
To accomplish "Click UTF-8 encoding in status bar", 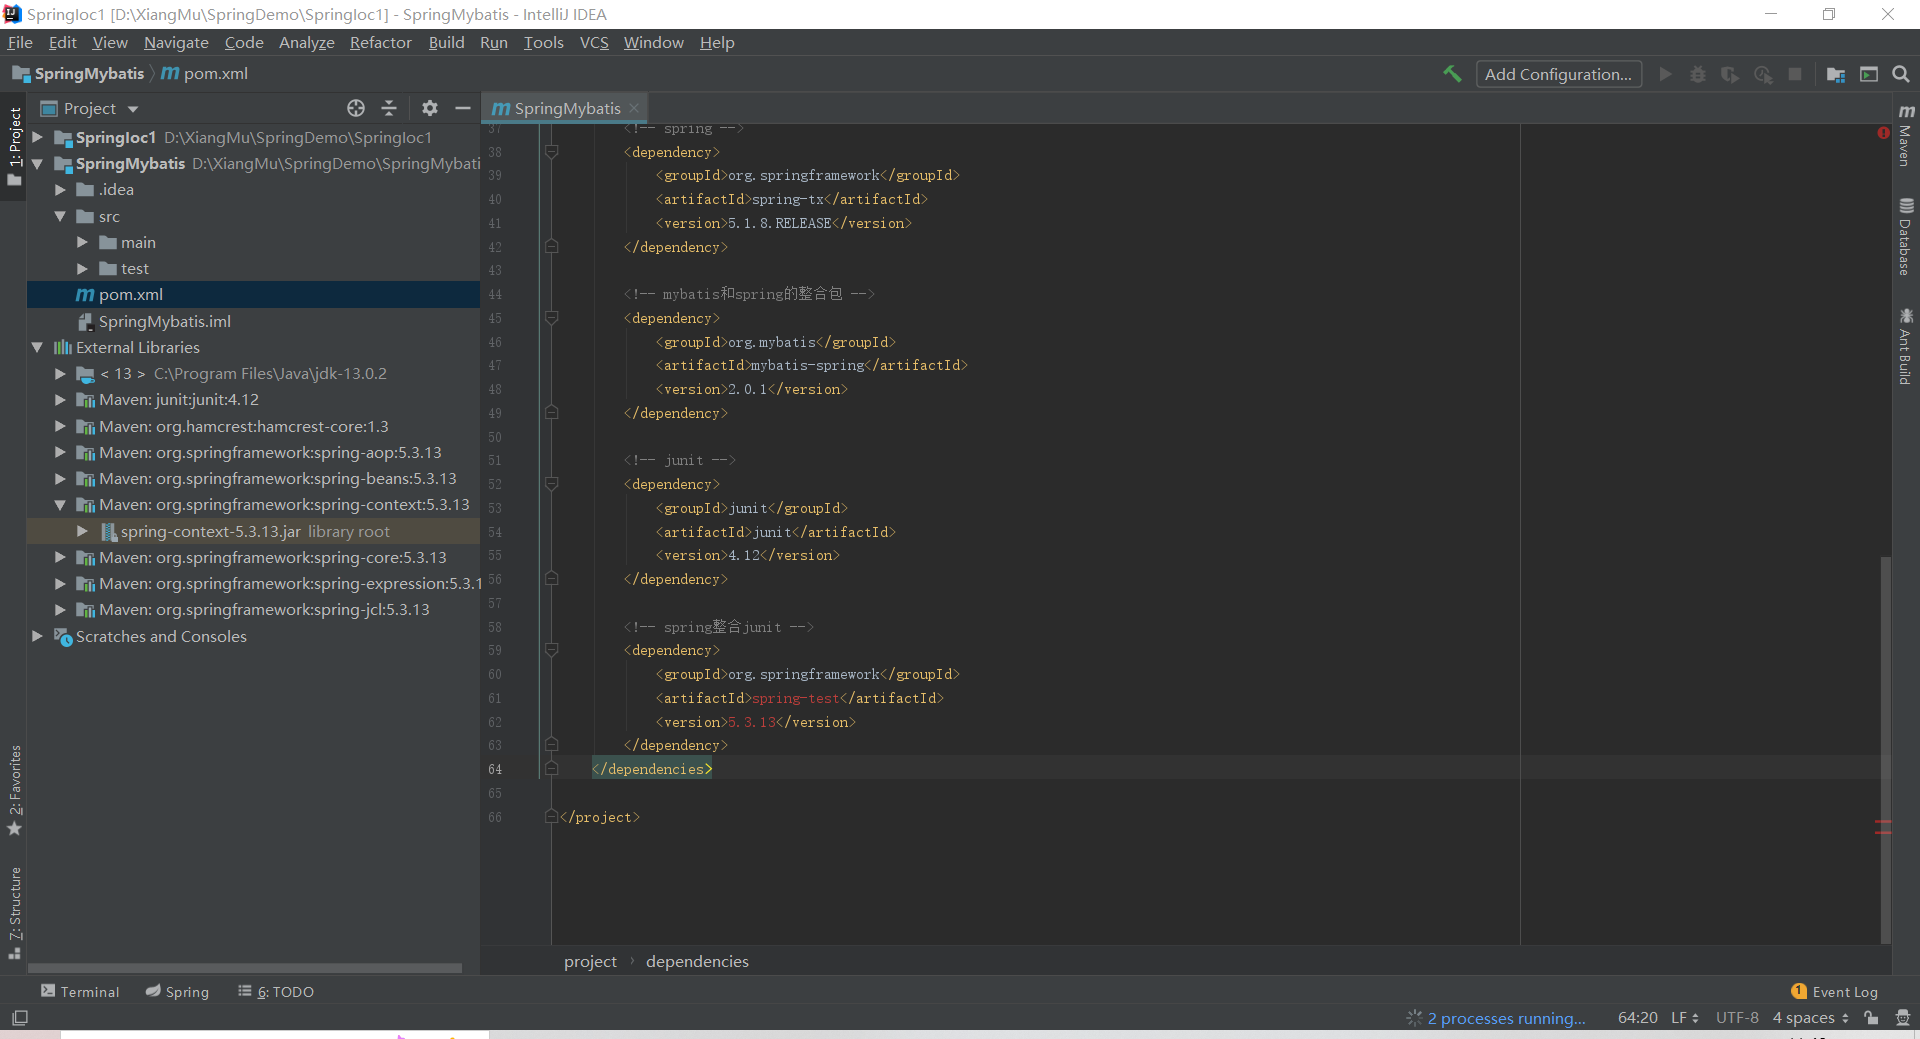I will tap(1737, 1018).
